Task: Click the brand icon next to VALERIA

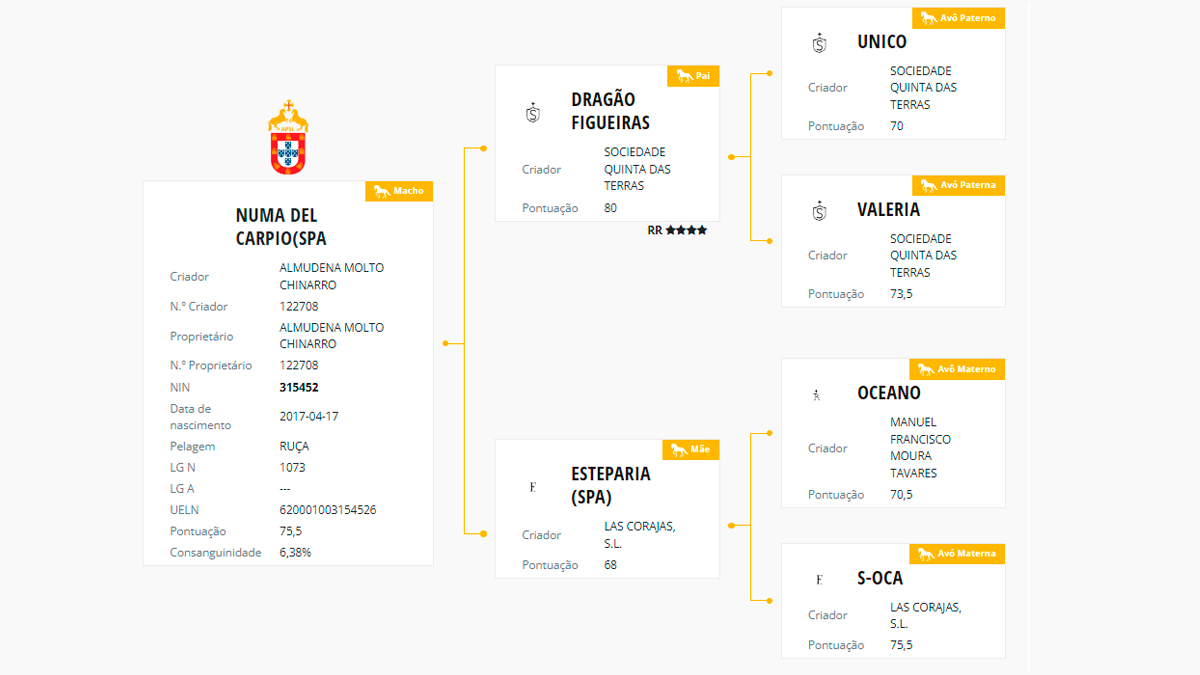Action: coord(820,211)
